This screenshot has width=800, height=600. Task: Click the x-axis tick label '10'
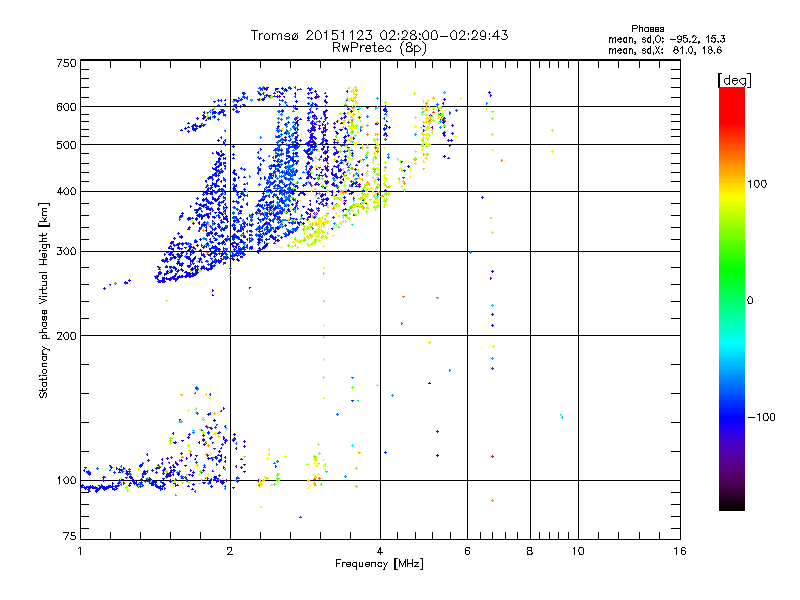click(x=578, y=551)
